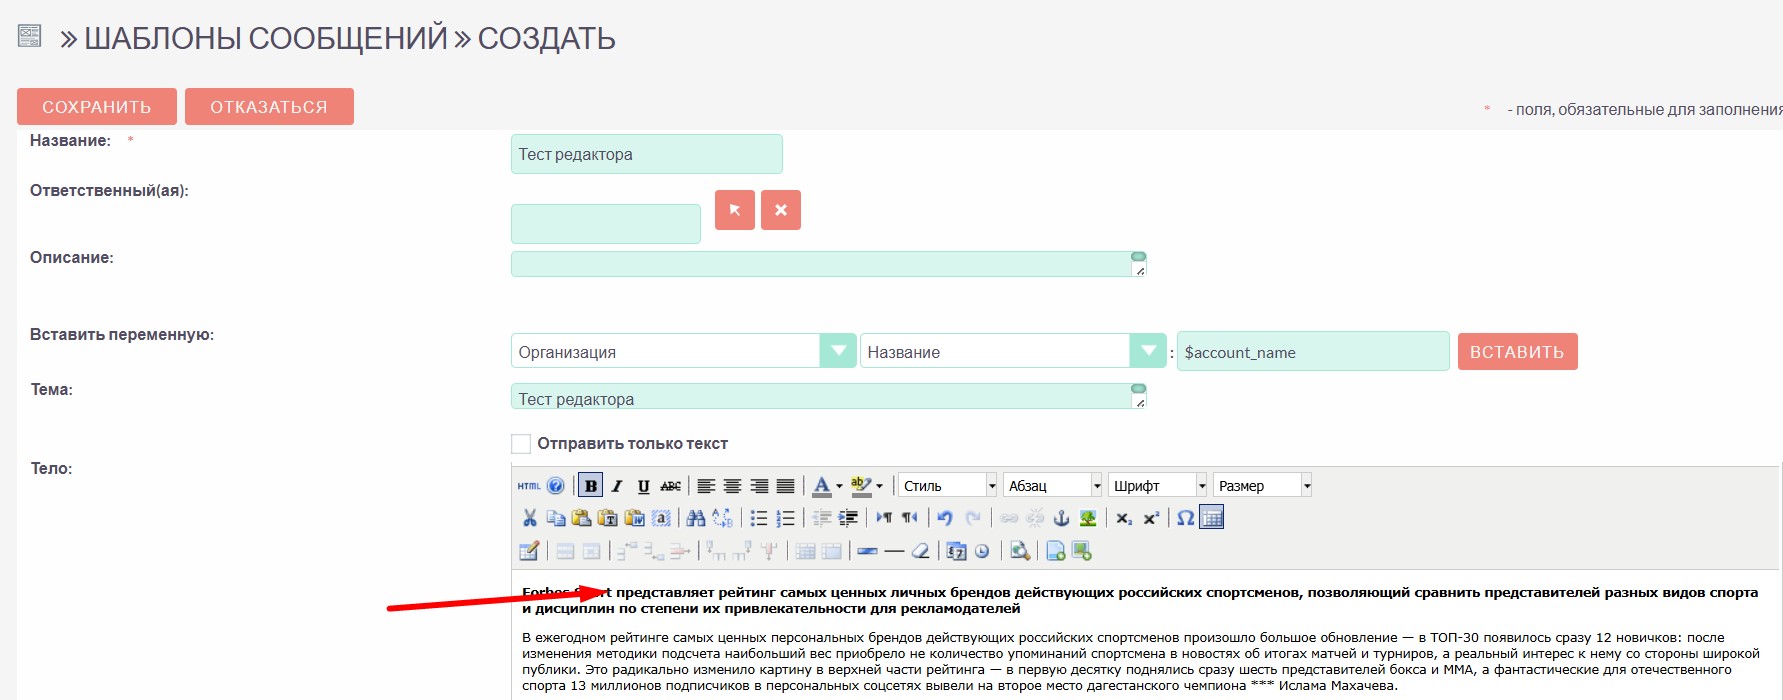Screen dimensions: 1783x700
Task: Open find binoculars tool
Action: pyautogui.click(x=696, y=518)
